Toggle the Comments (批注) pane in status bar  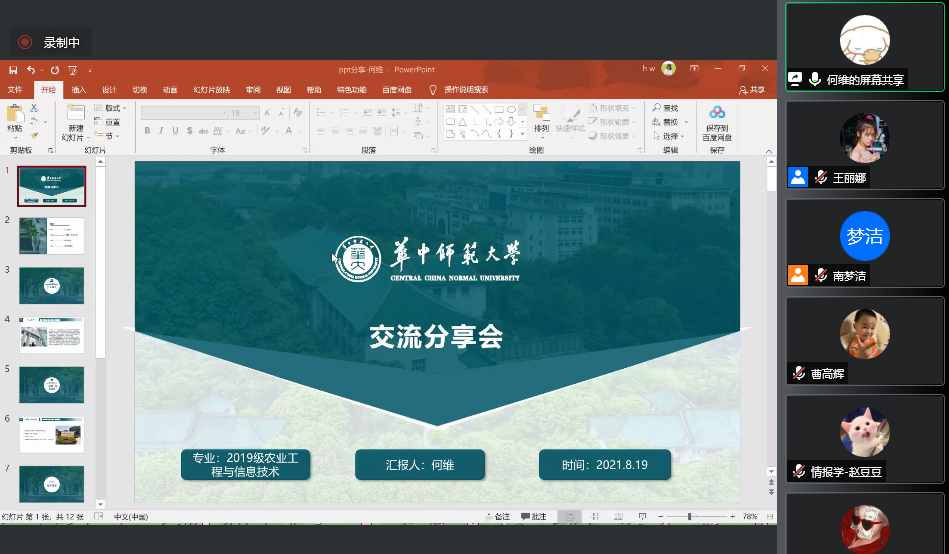pos(533,517)
